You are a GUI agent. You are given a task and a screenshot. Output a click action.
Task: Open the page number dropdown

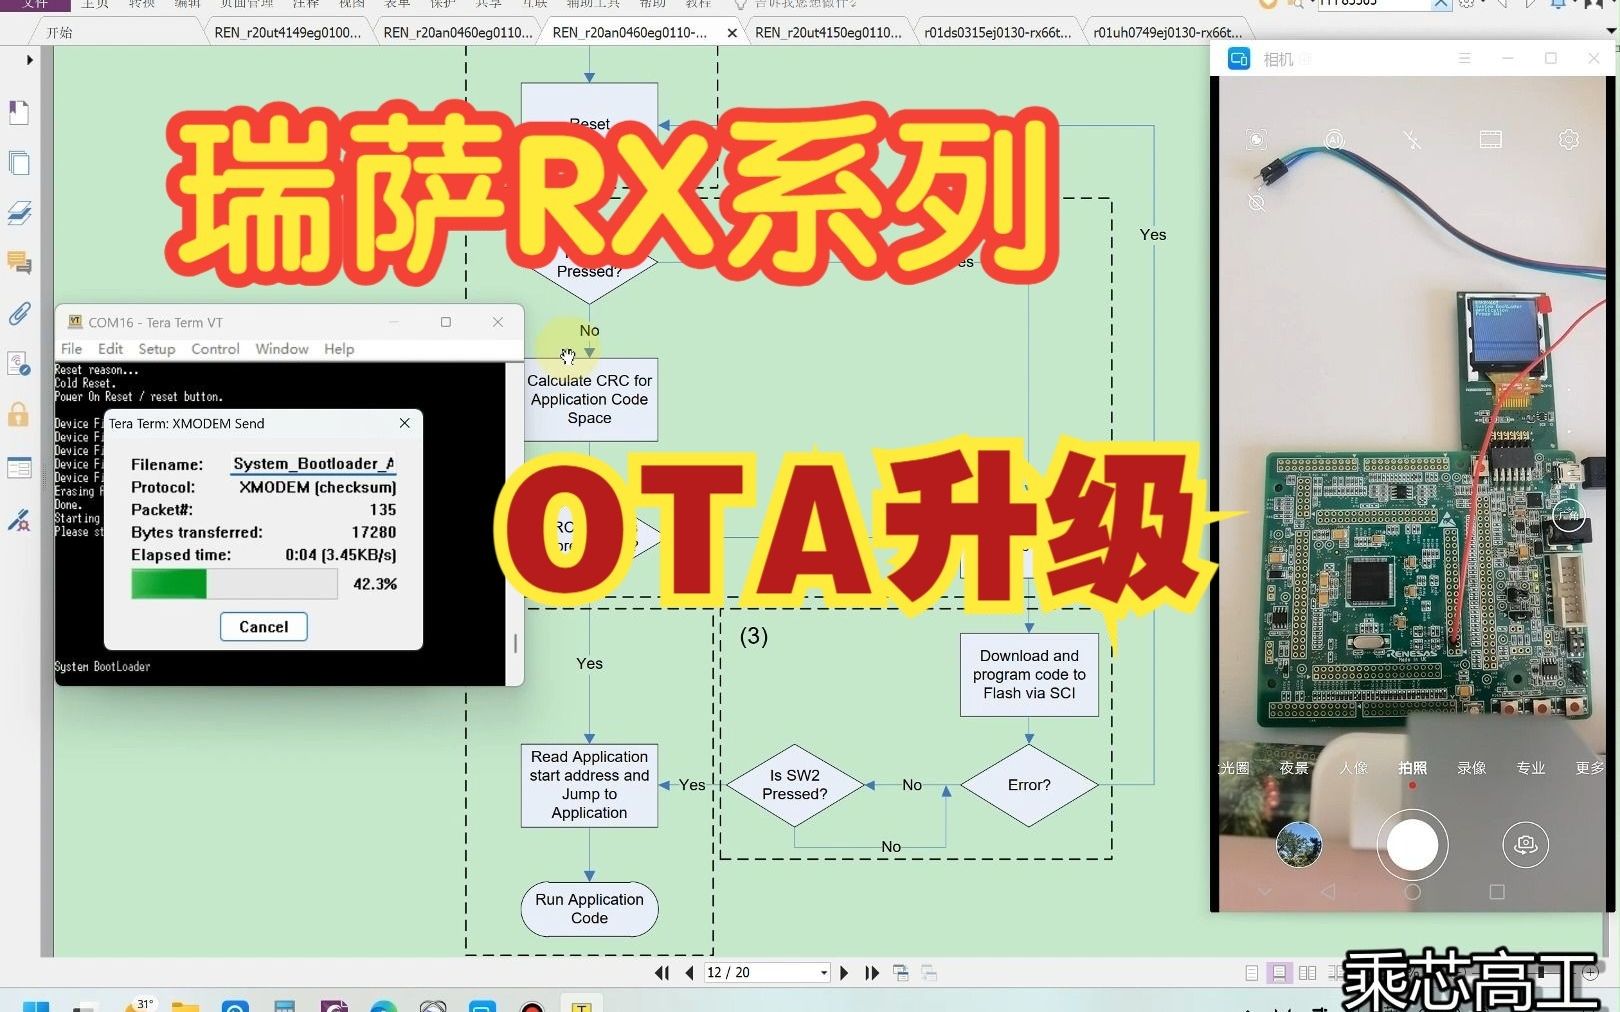pyautogui.click(x=822, y=972)
